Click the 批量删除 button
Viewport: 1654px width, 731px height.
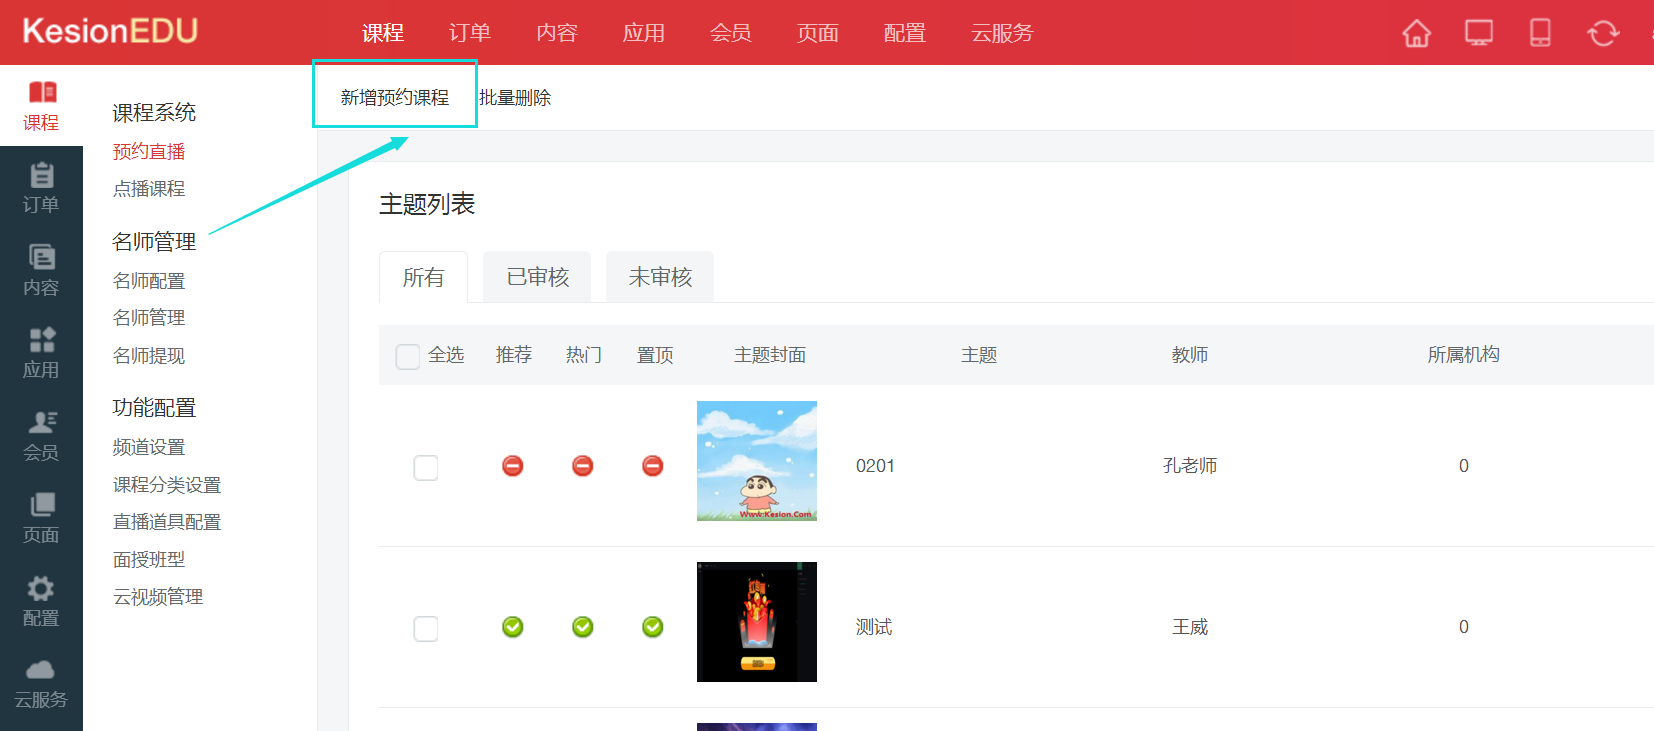[515, 97]
